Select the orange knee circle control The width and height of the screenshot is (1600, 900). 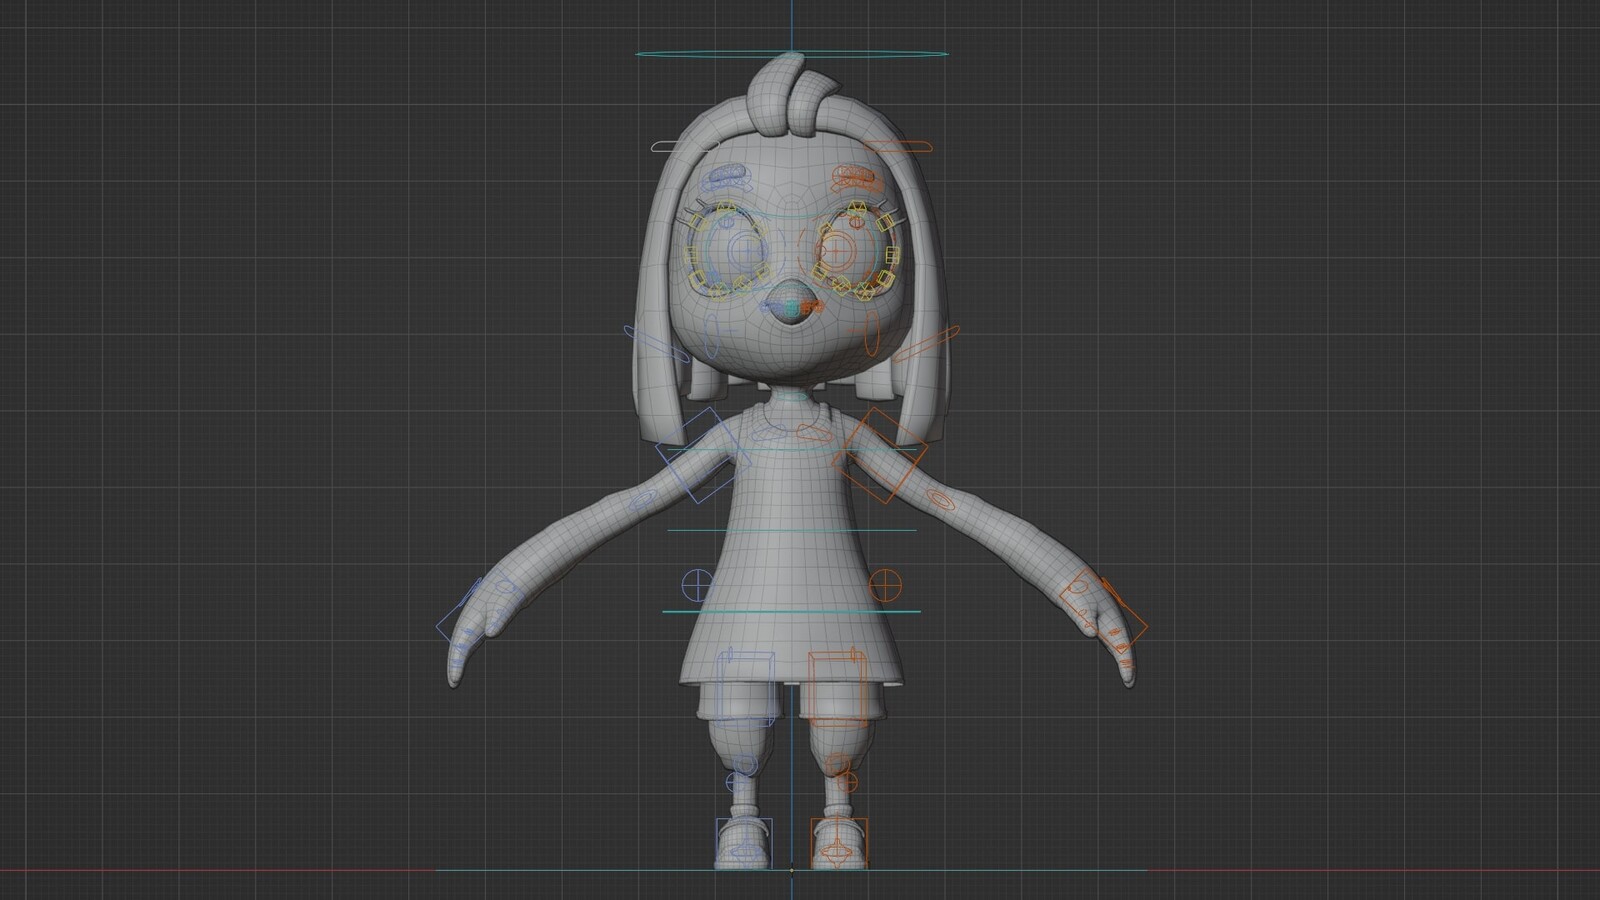840,766
